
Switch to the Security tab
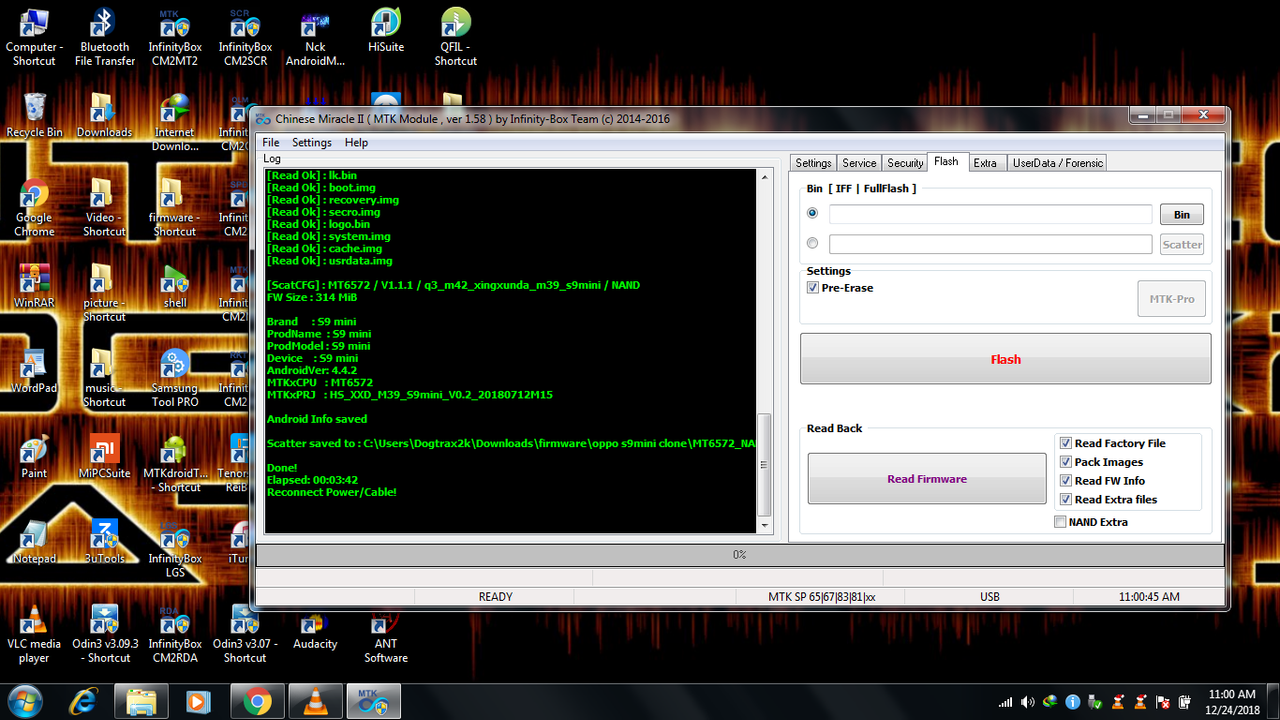coord(905,163)
